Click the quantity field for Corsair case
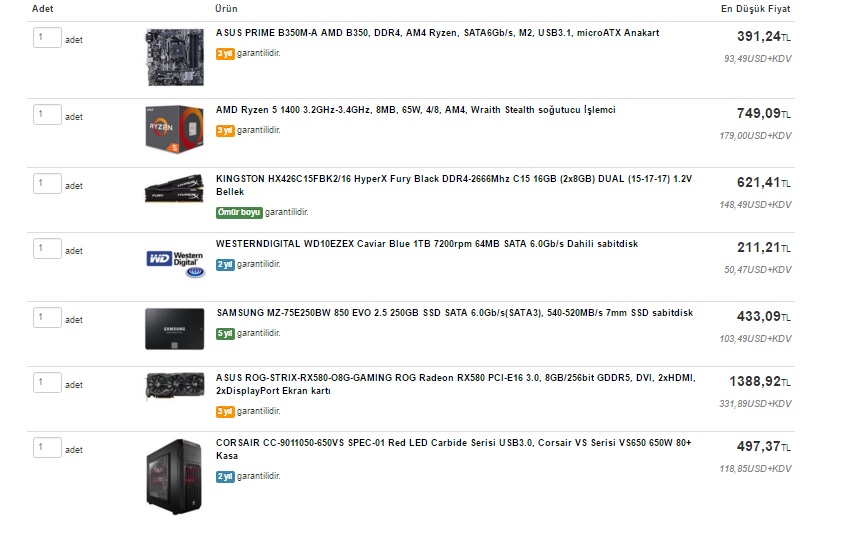The width and height of the screenshot is (844, 533). (47, 447)
